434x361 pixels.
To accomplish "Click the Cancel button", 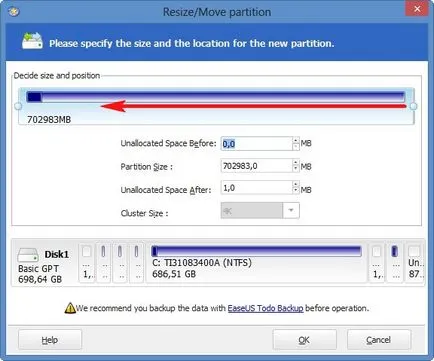I will 378,340.
